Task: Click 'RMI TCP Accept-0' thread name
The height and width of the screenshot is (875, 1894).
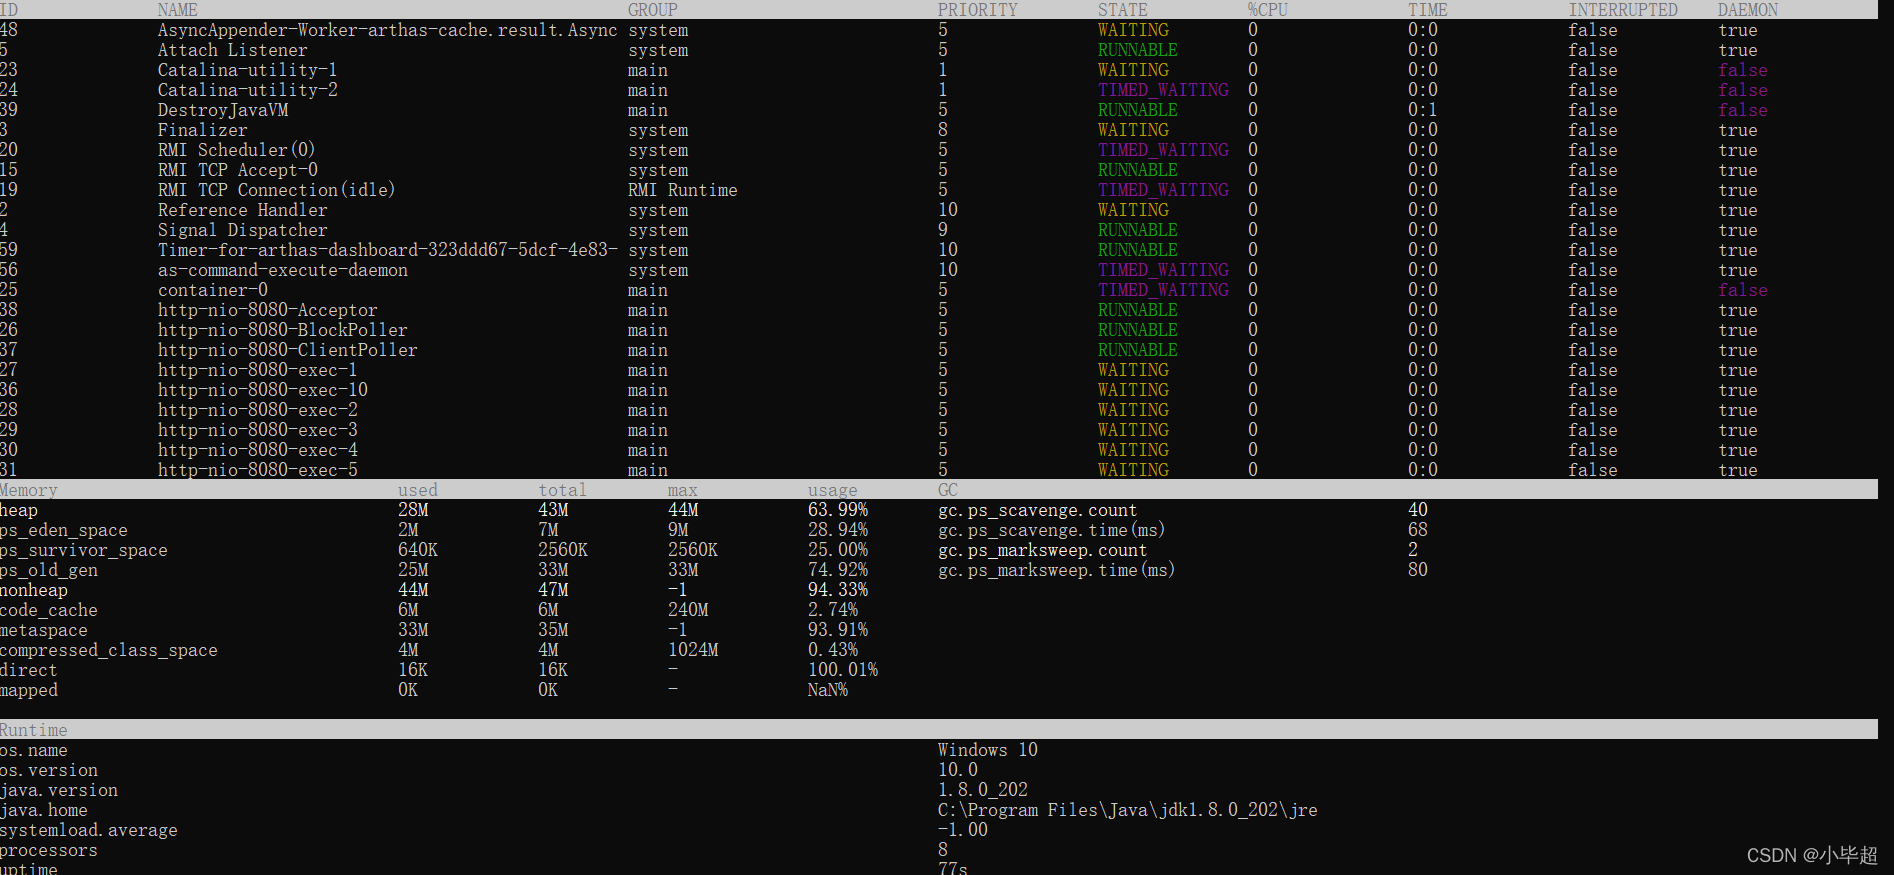Action: [238, 170]
